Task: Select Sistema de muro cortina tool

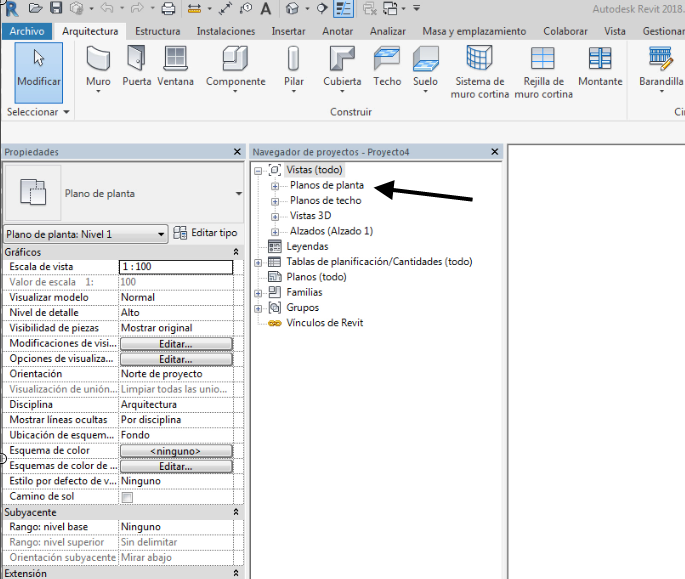Action: click(x=480, y=73)
